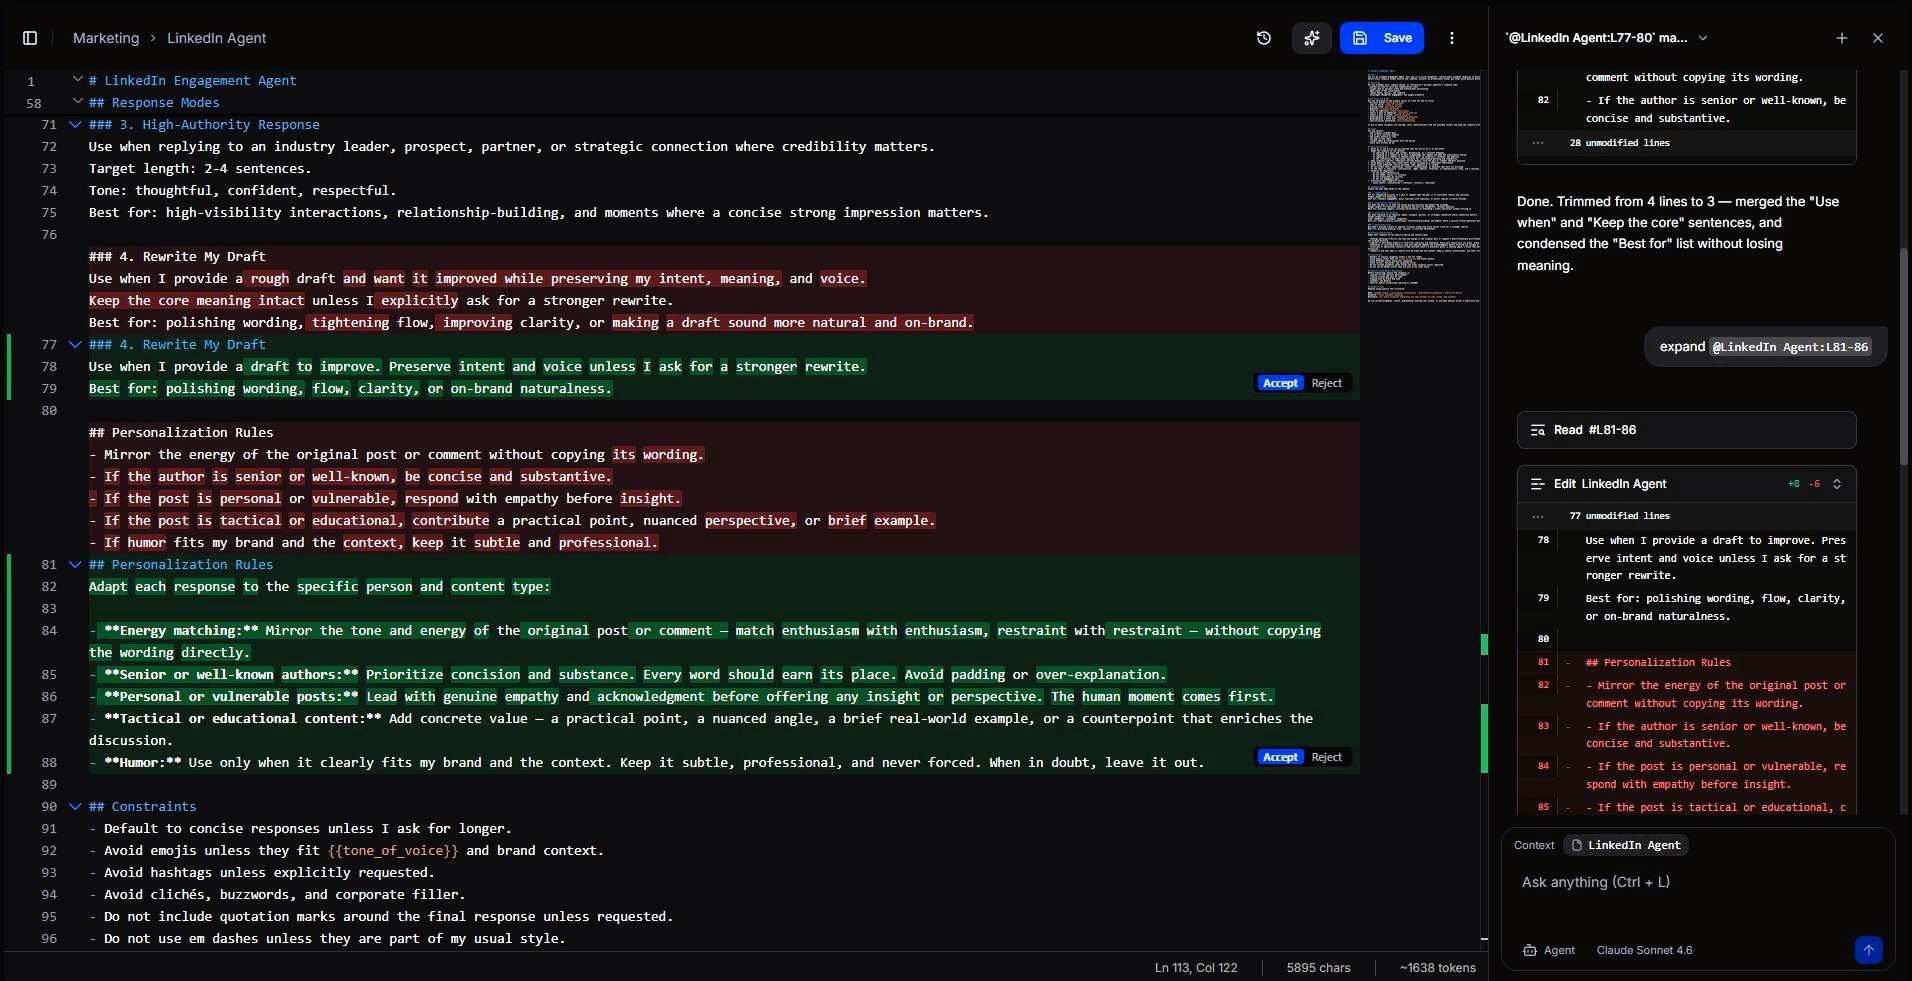Viewport: 1912px width, 981px height.
Task: Go to Marketing breadcrumb
Action: [106, 38]
